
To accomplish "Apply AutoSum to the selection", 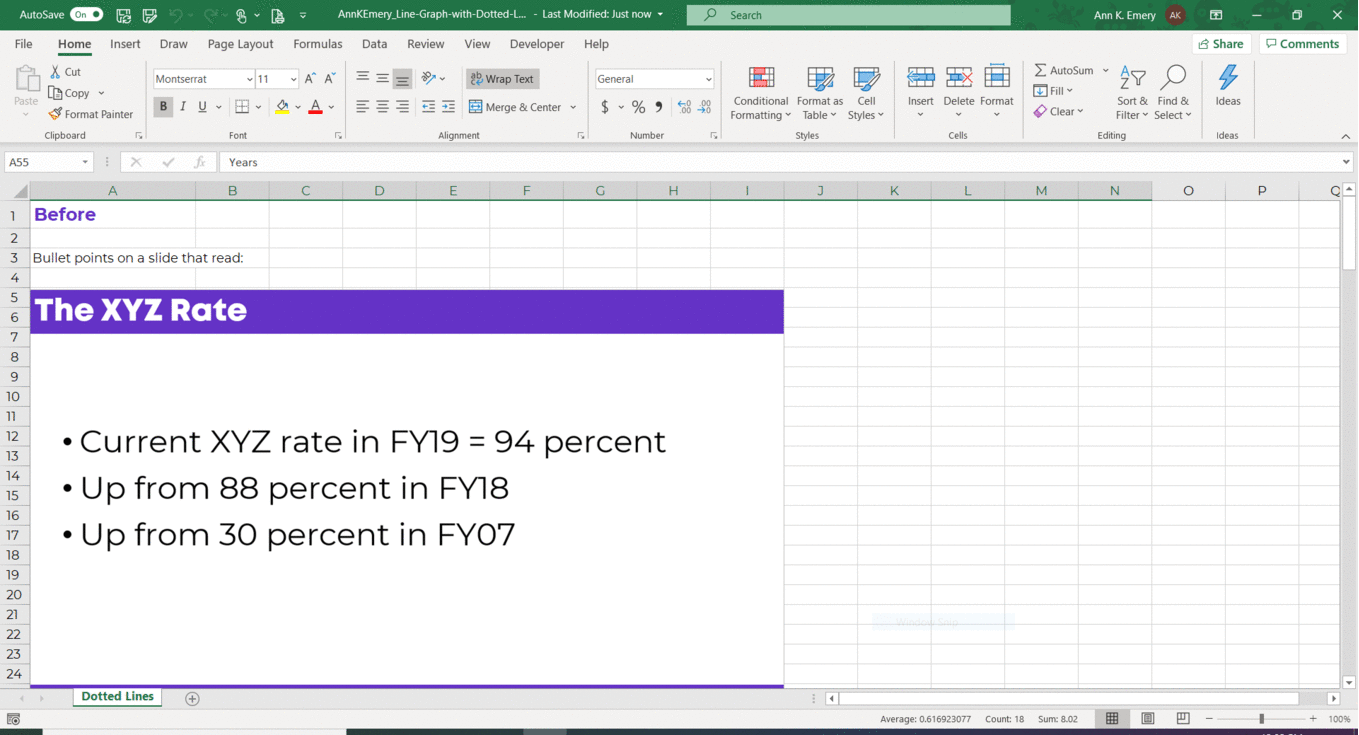I will (x=1066, y=69).
